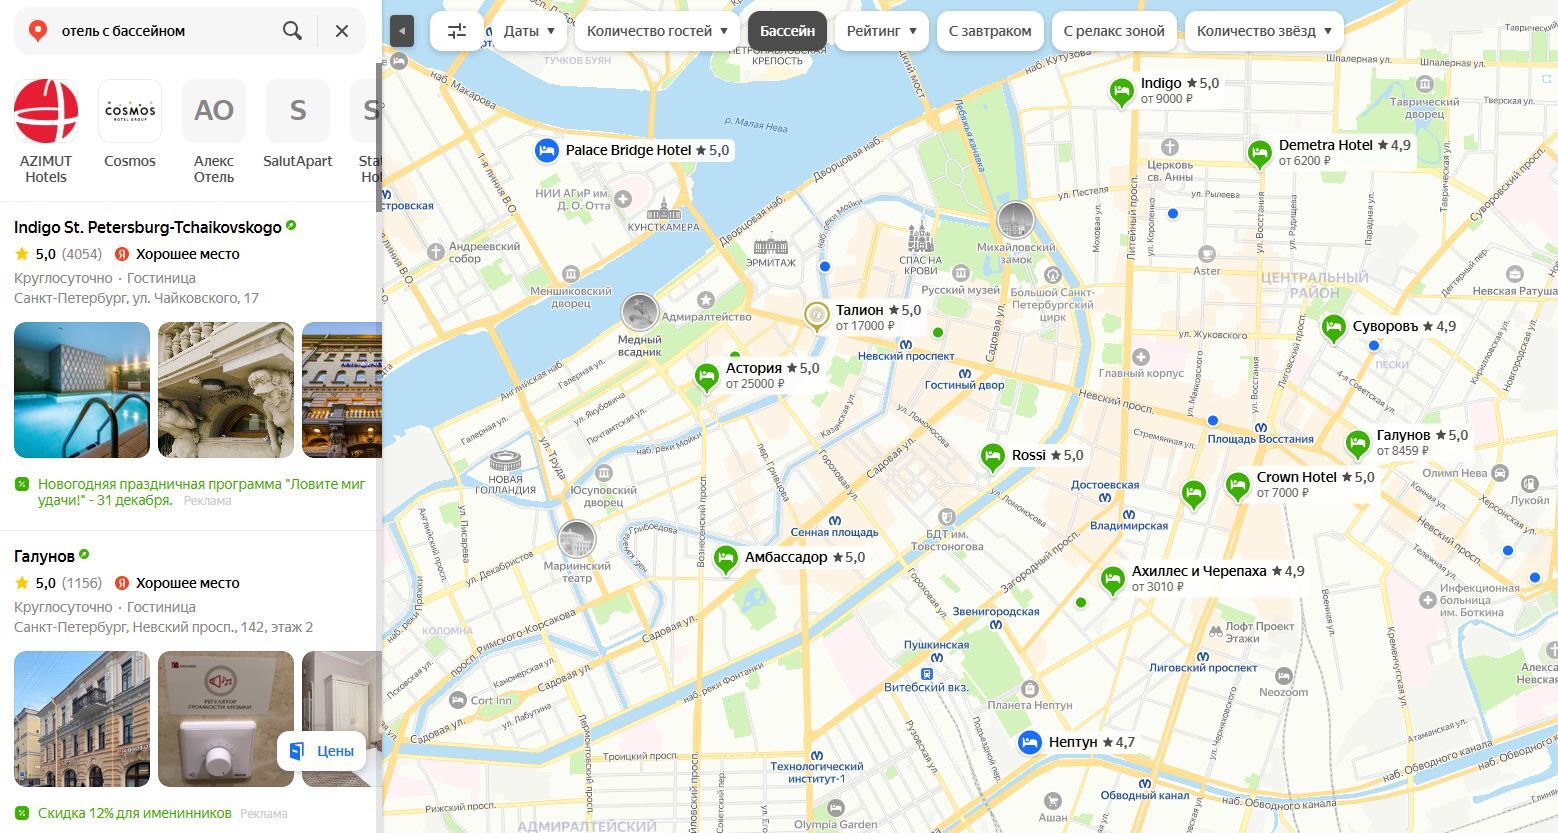View Indigo statue facade photo
1558x833 pixels.
click(226, 390)
